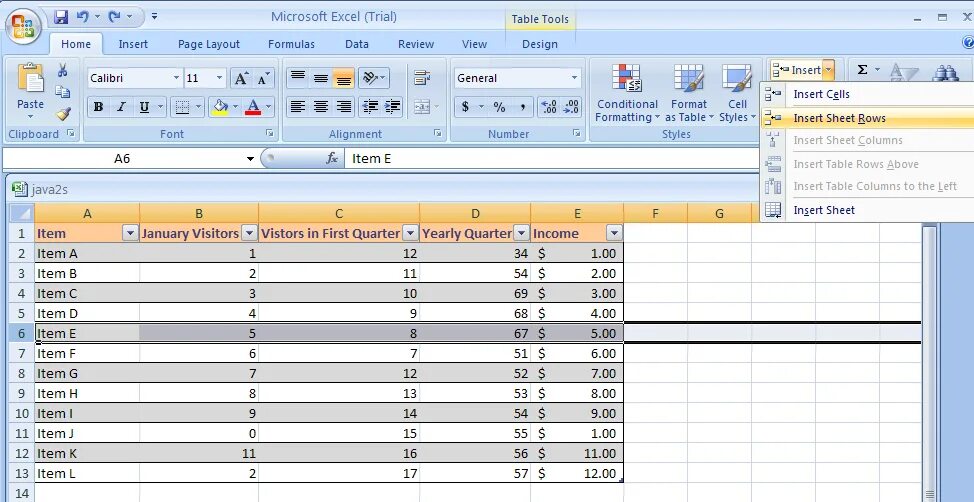Copy the selected cells

63,92
